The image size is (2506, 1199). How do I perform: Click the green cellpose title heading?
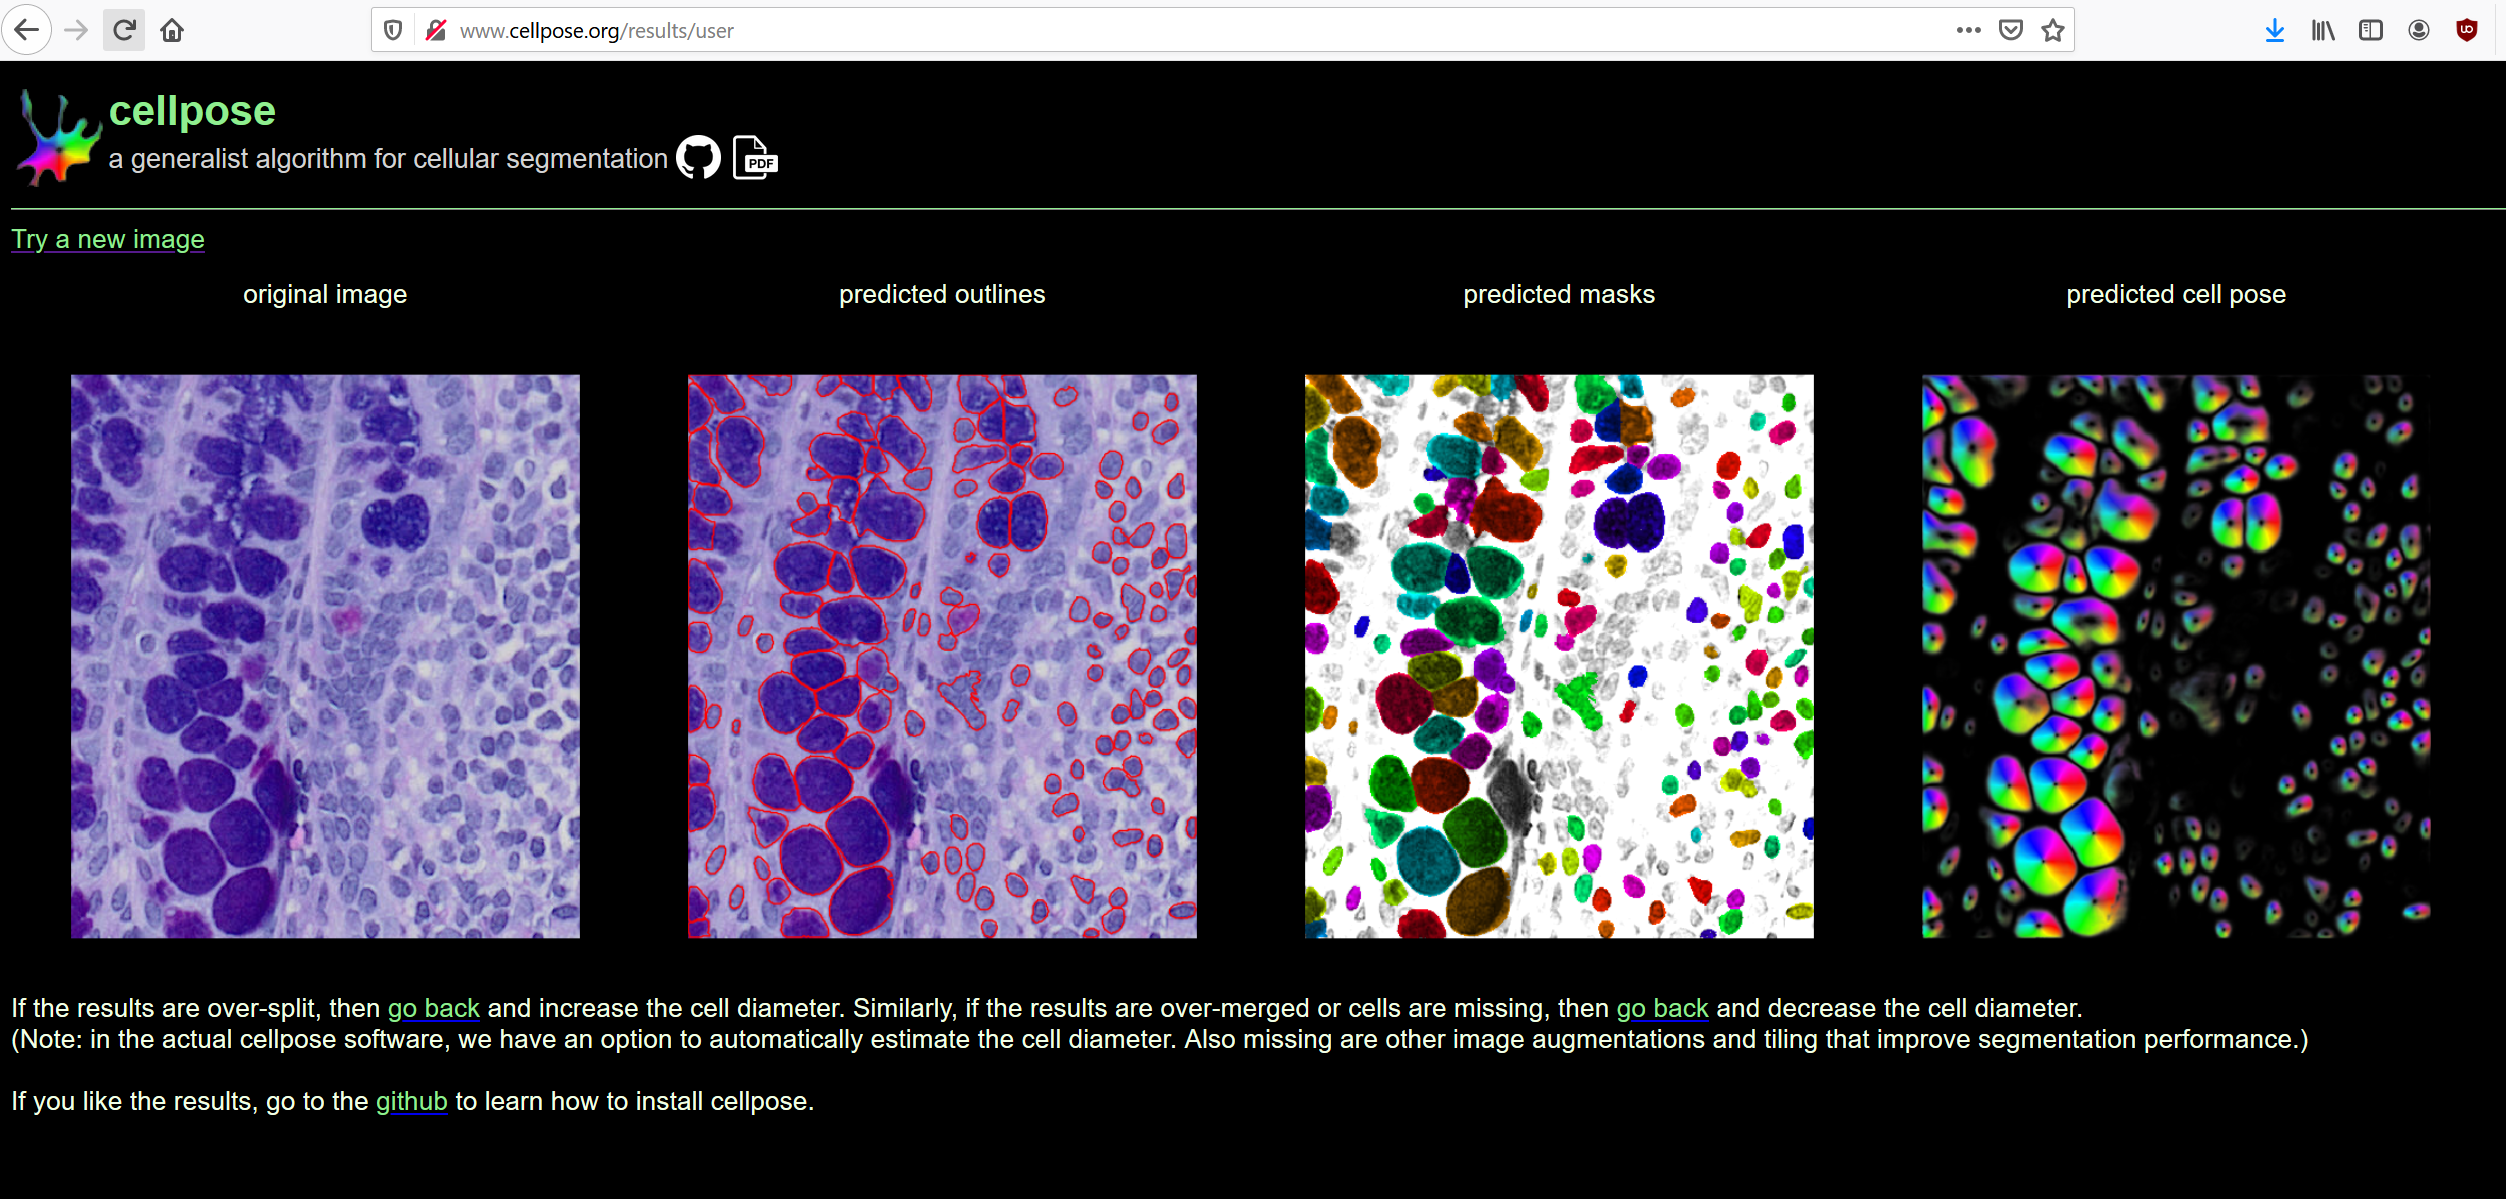192,111
